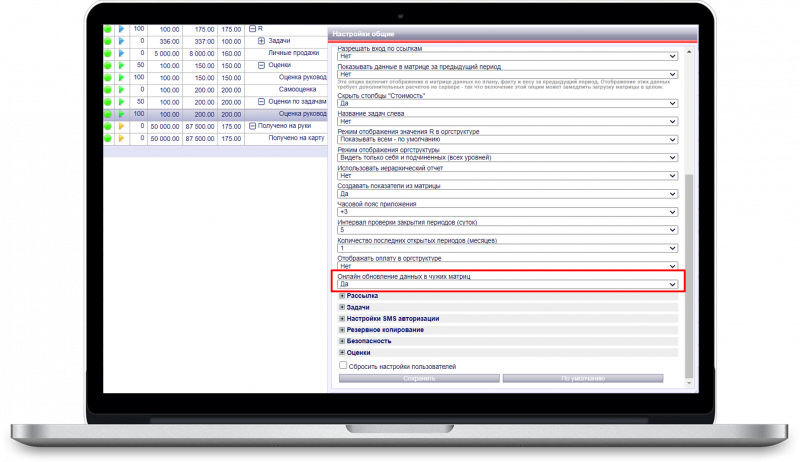Click the green circle in the Самооценка row
Image resolution: width=800 pixels, height=462 pixels.
[108, 90]
